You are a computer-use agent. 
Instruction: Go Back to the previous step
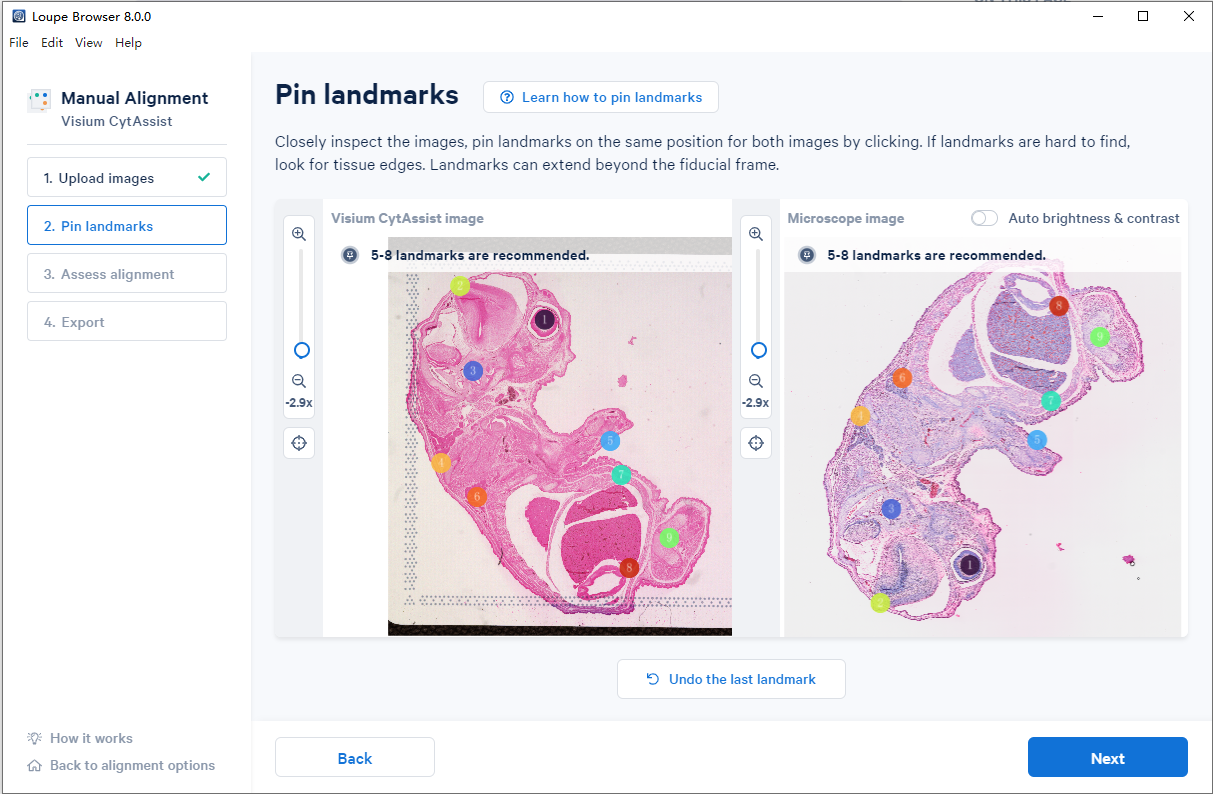pos(355,757)
